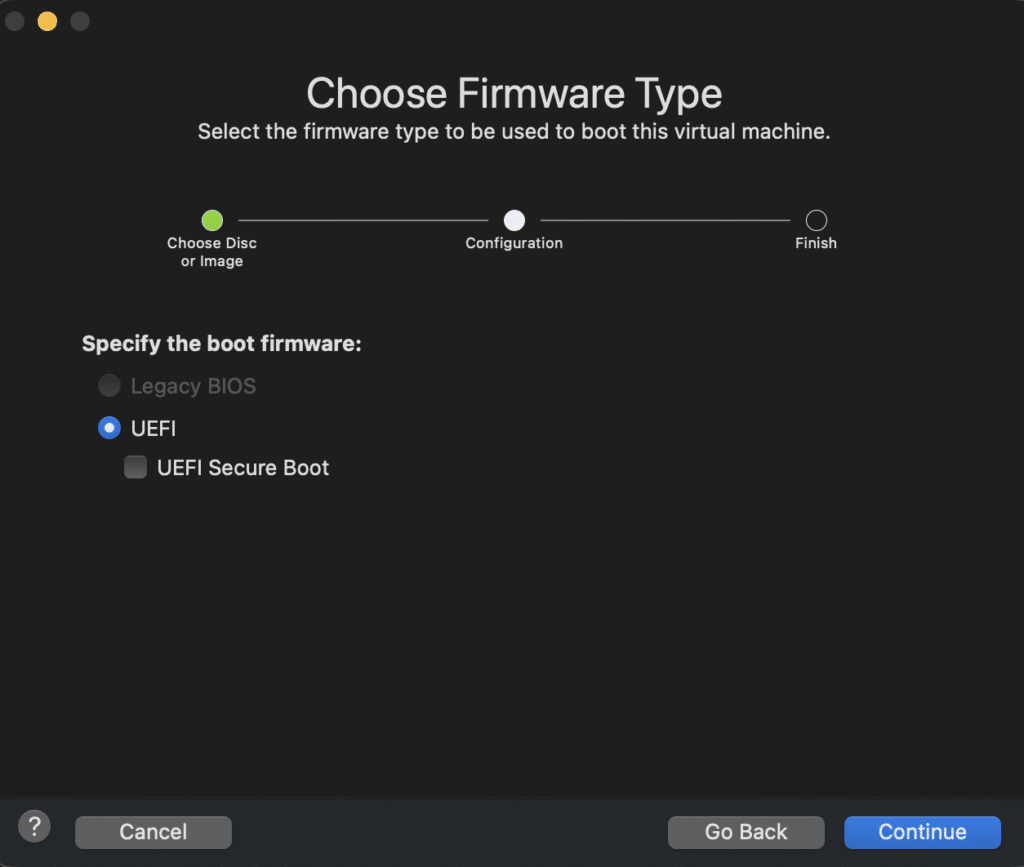Image resolution: width=1024 pixels, height=867 pixels.
Task: Click the Choose Firmware Type title
Action: [512, 93]
